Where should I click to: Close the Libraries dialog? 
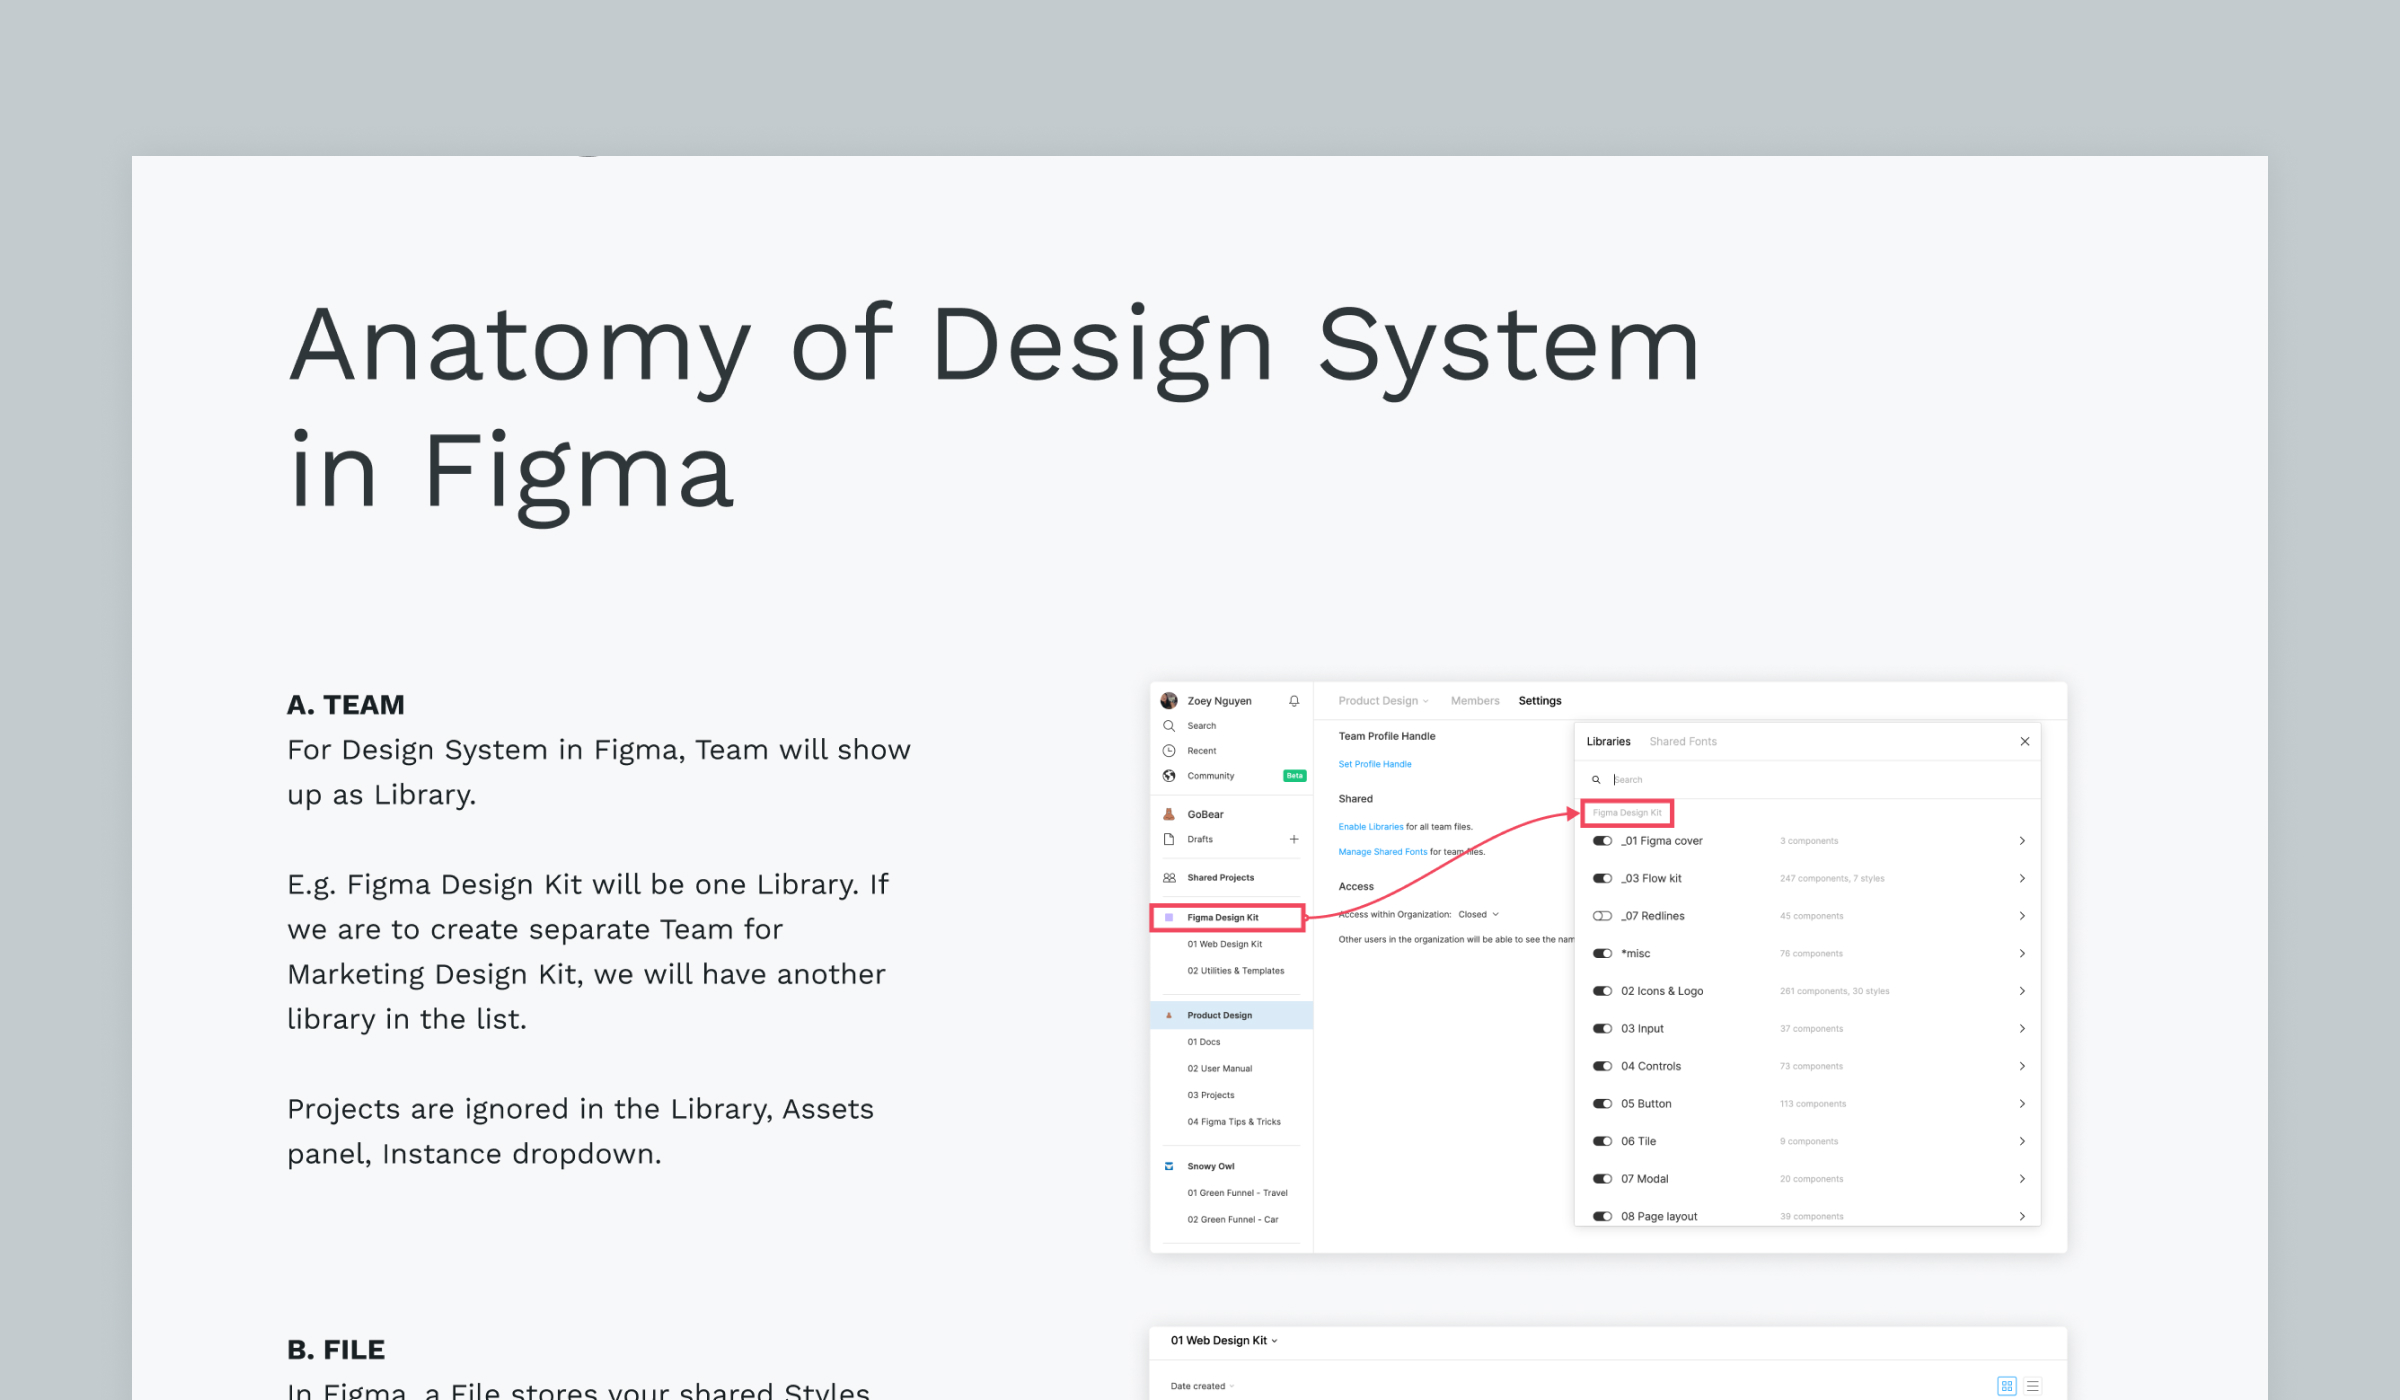[x=2025, y=741]
